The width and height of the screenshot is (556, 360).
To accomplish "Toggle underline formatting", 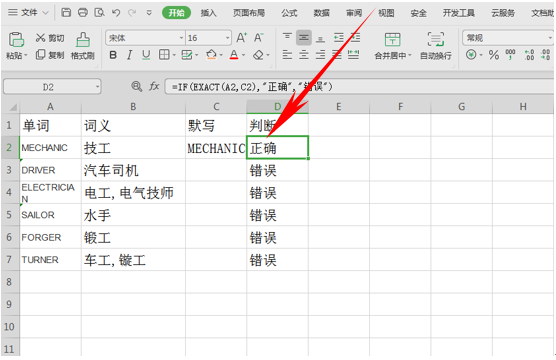I will tap(146, 55).
